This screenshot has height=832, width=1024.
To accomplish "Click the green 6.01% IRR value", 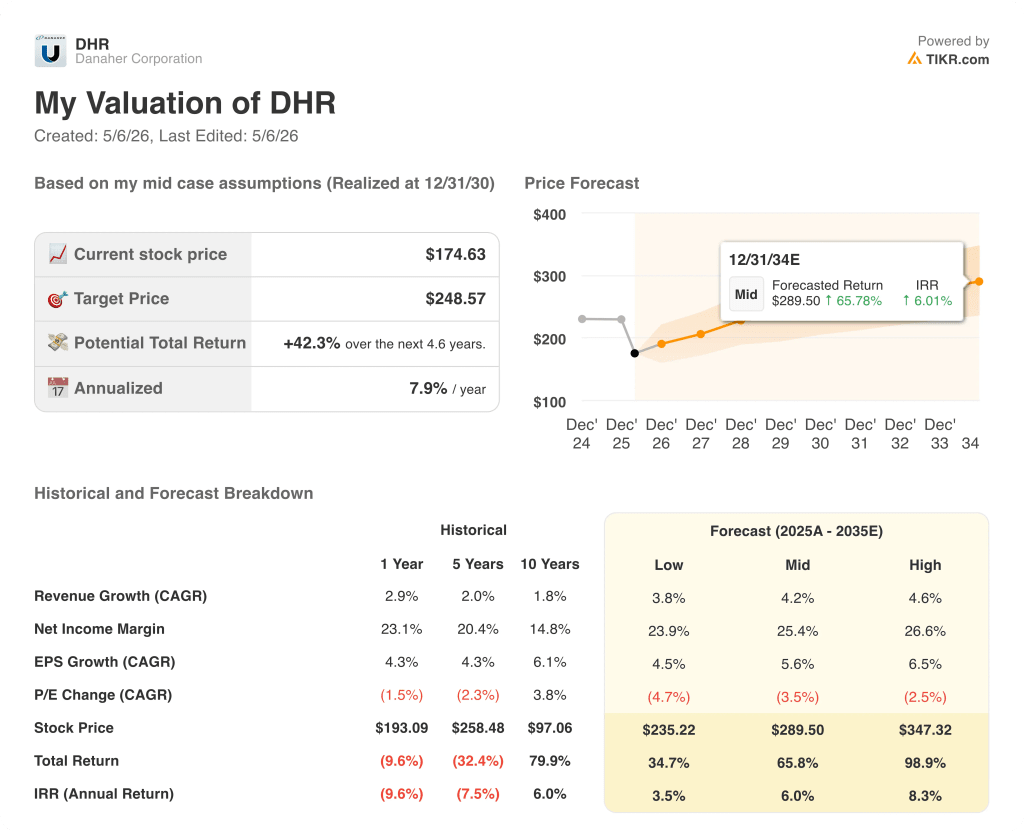I will point(927,301).
